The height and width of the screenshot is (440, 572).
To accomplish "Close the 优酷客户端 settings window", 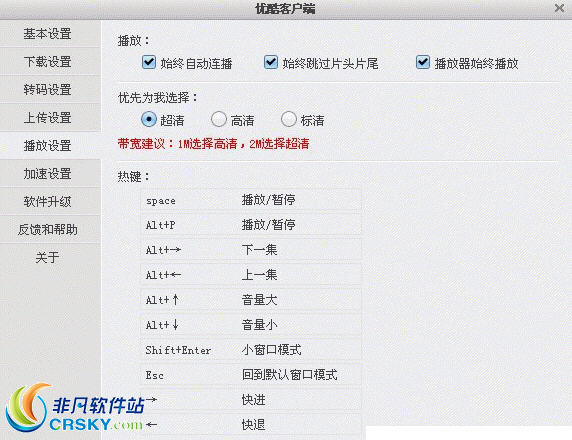I will point(559,8).
